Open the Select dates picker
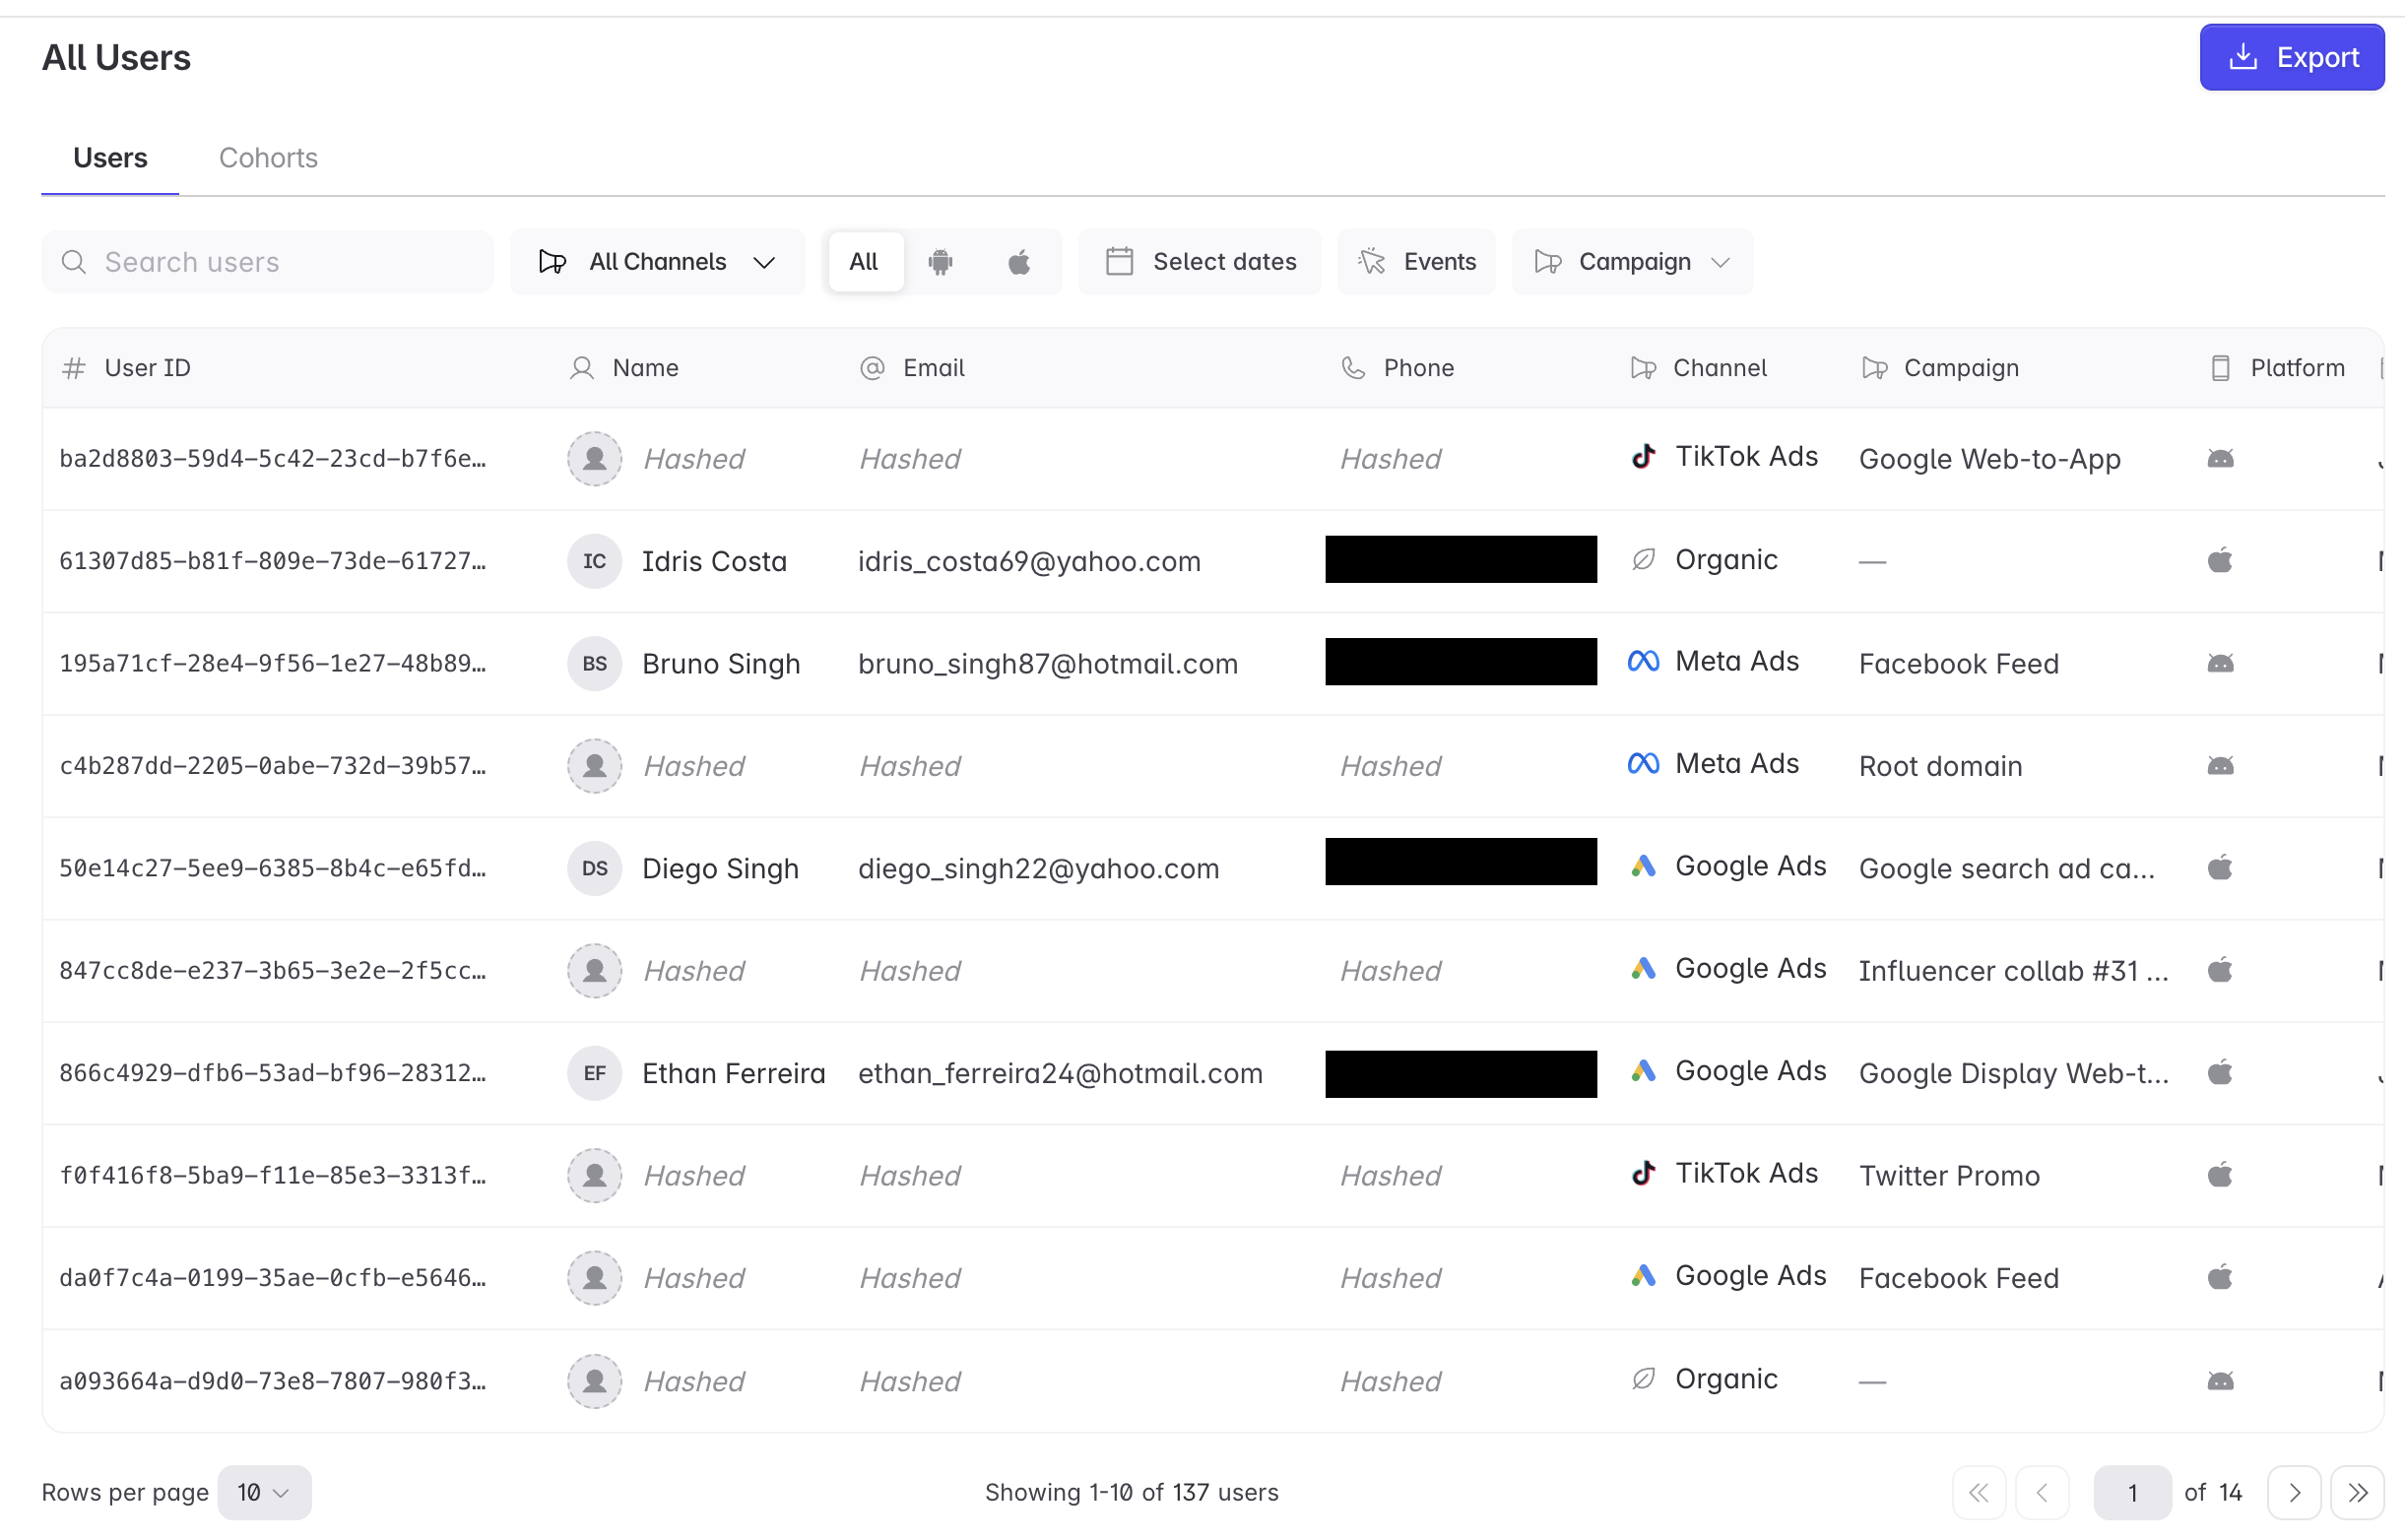This screenshot has width=2405, height=1540. [x=1200, y=262]
